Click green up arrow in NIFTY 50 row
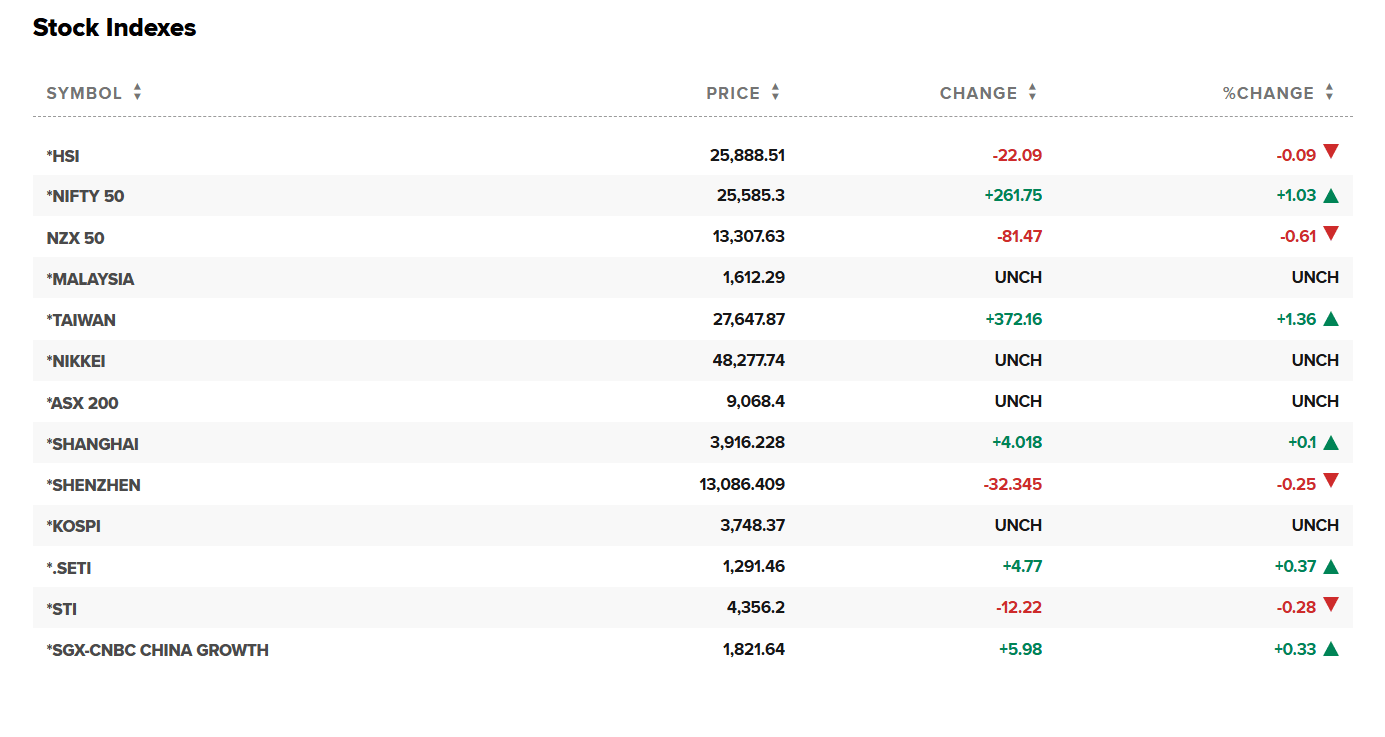This screenshot has width=1385, height=737. 1330,196
